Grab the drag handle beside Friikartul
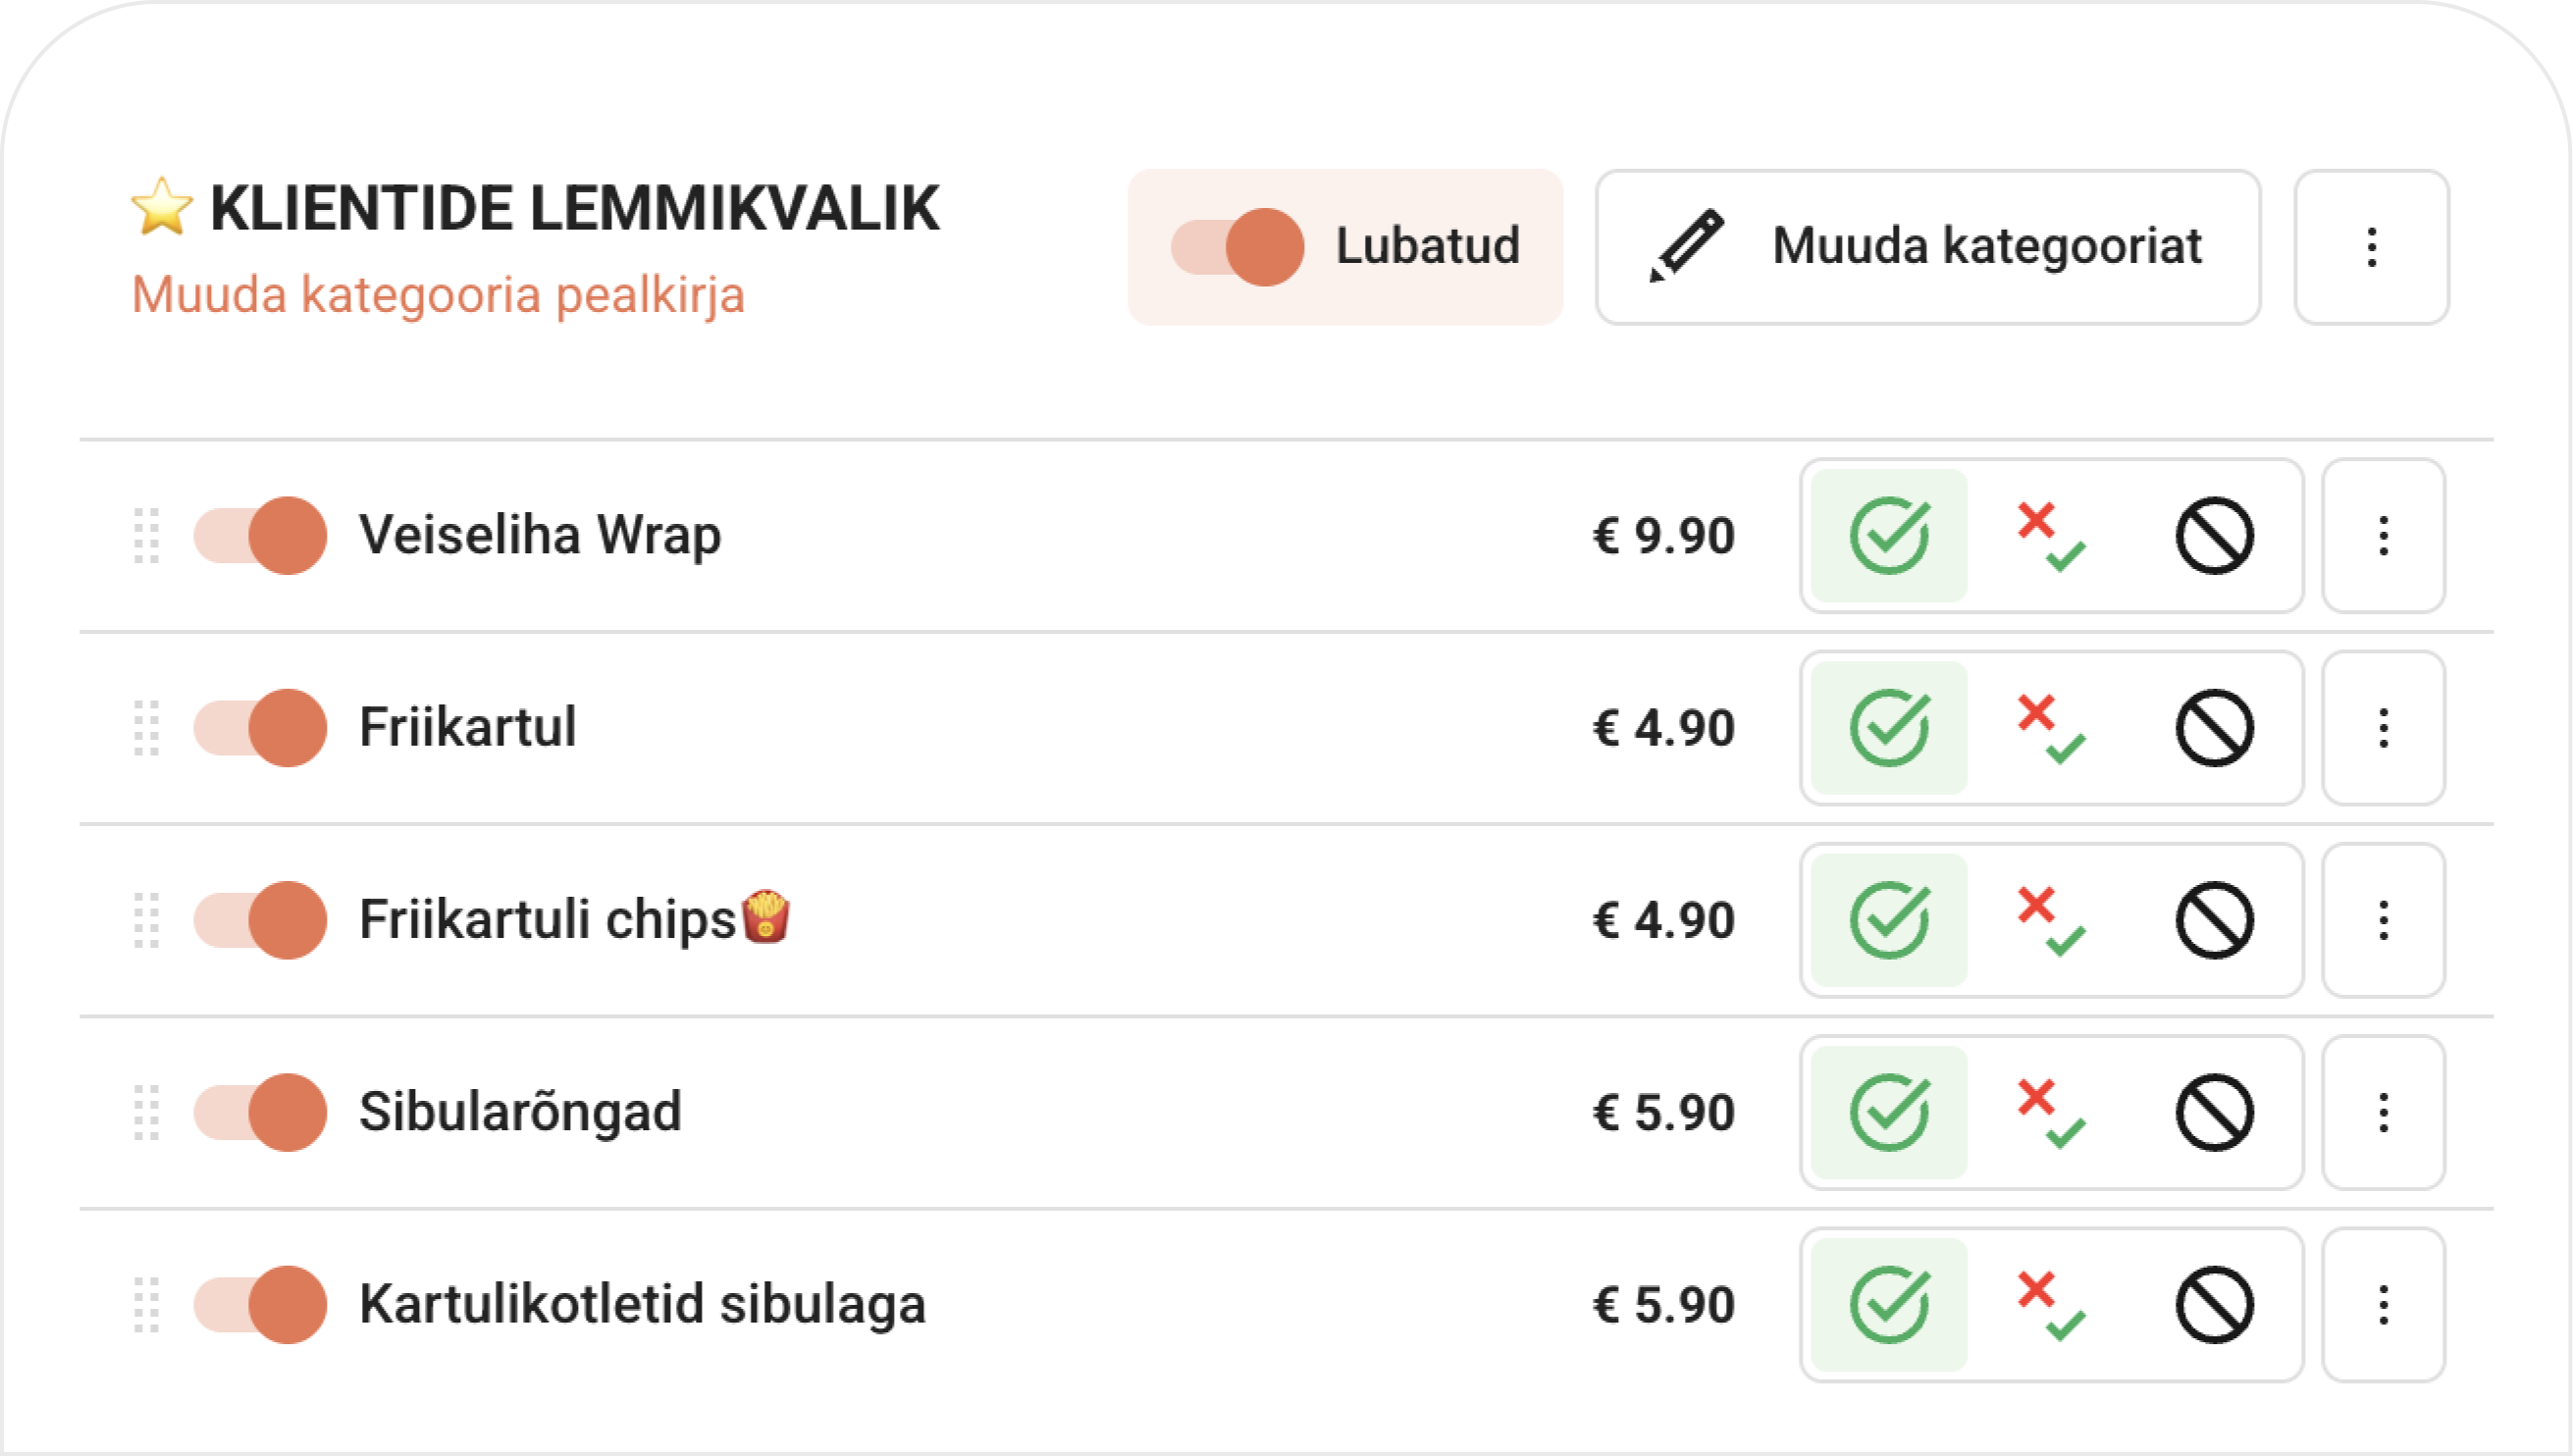This screenshot has height=1456, width=2573. pyautogui.click(x=147, y=728)
